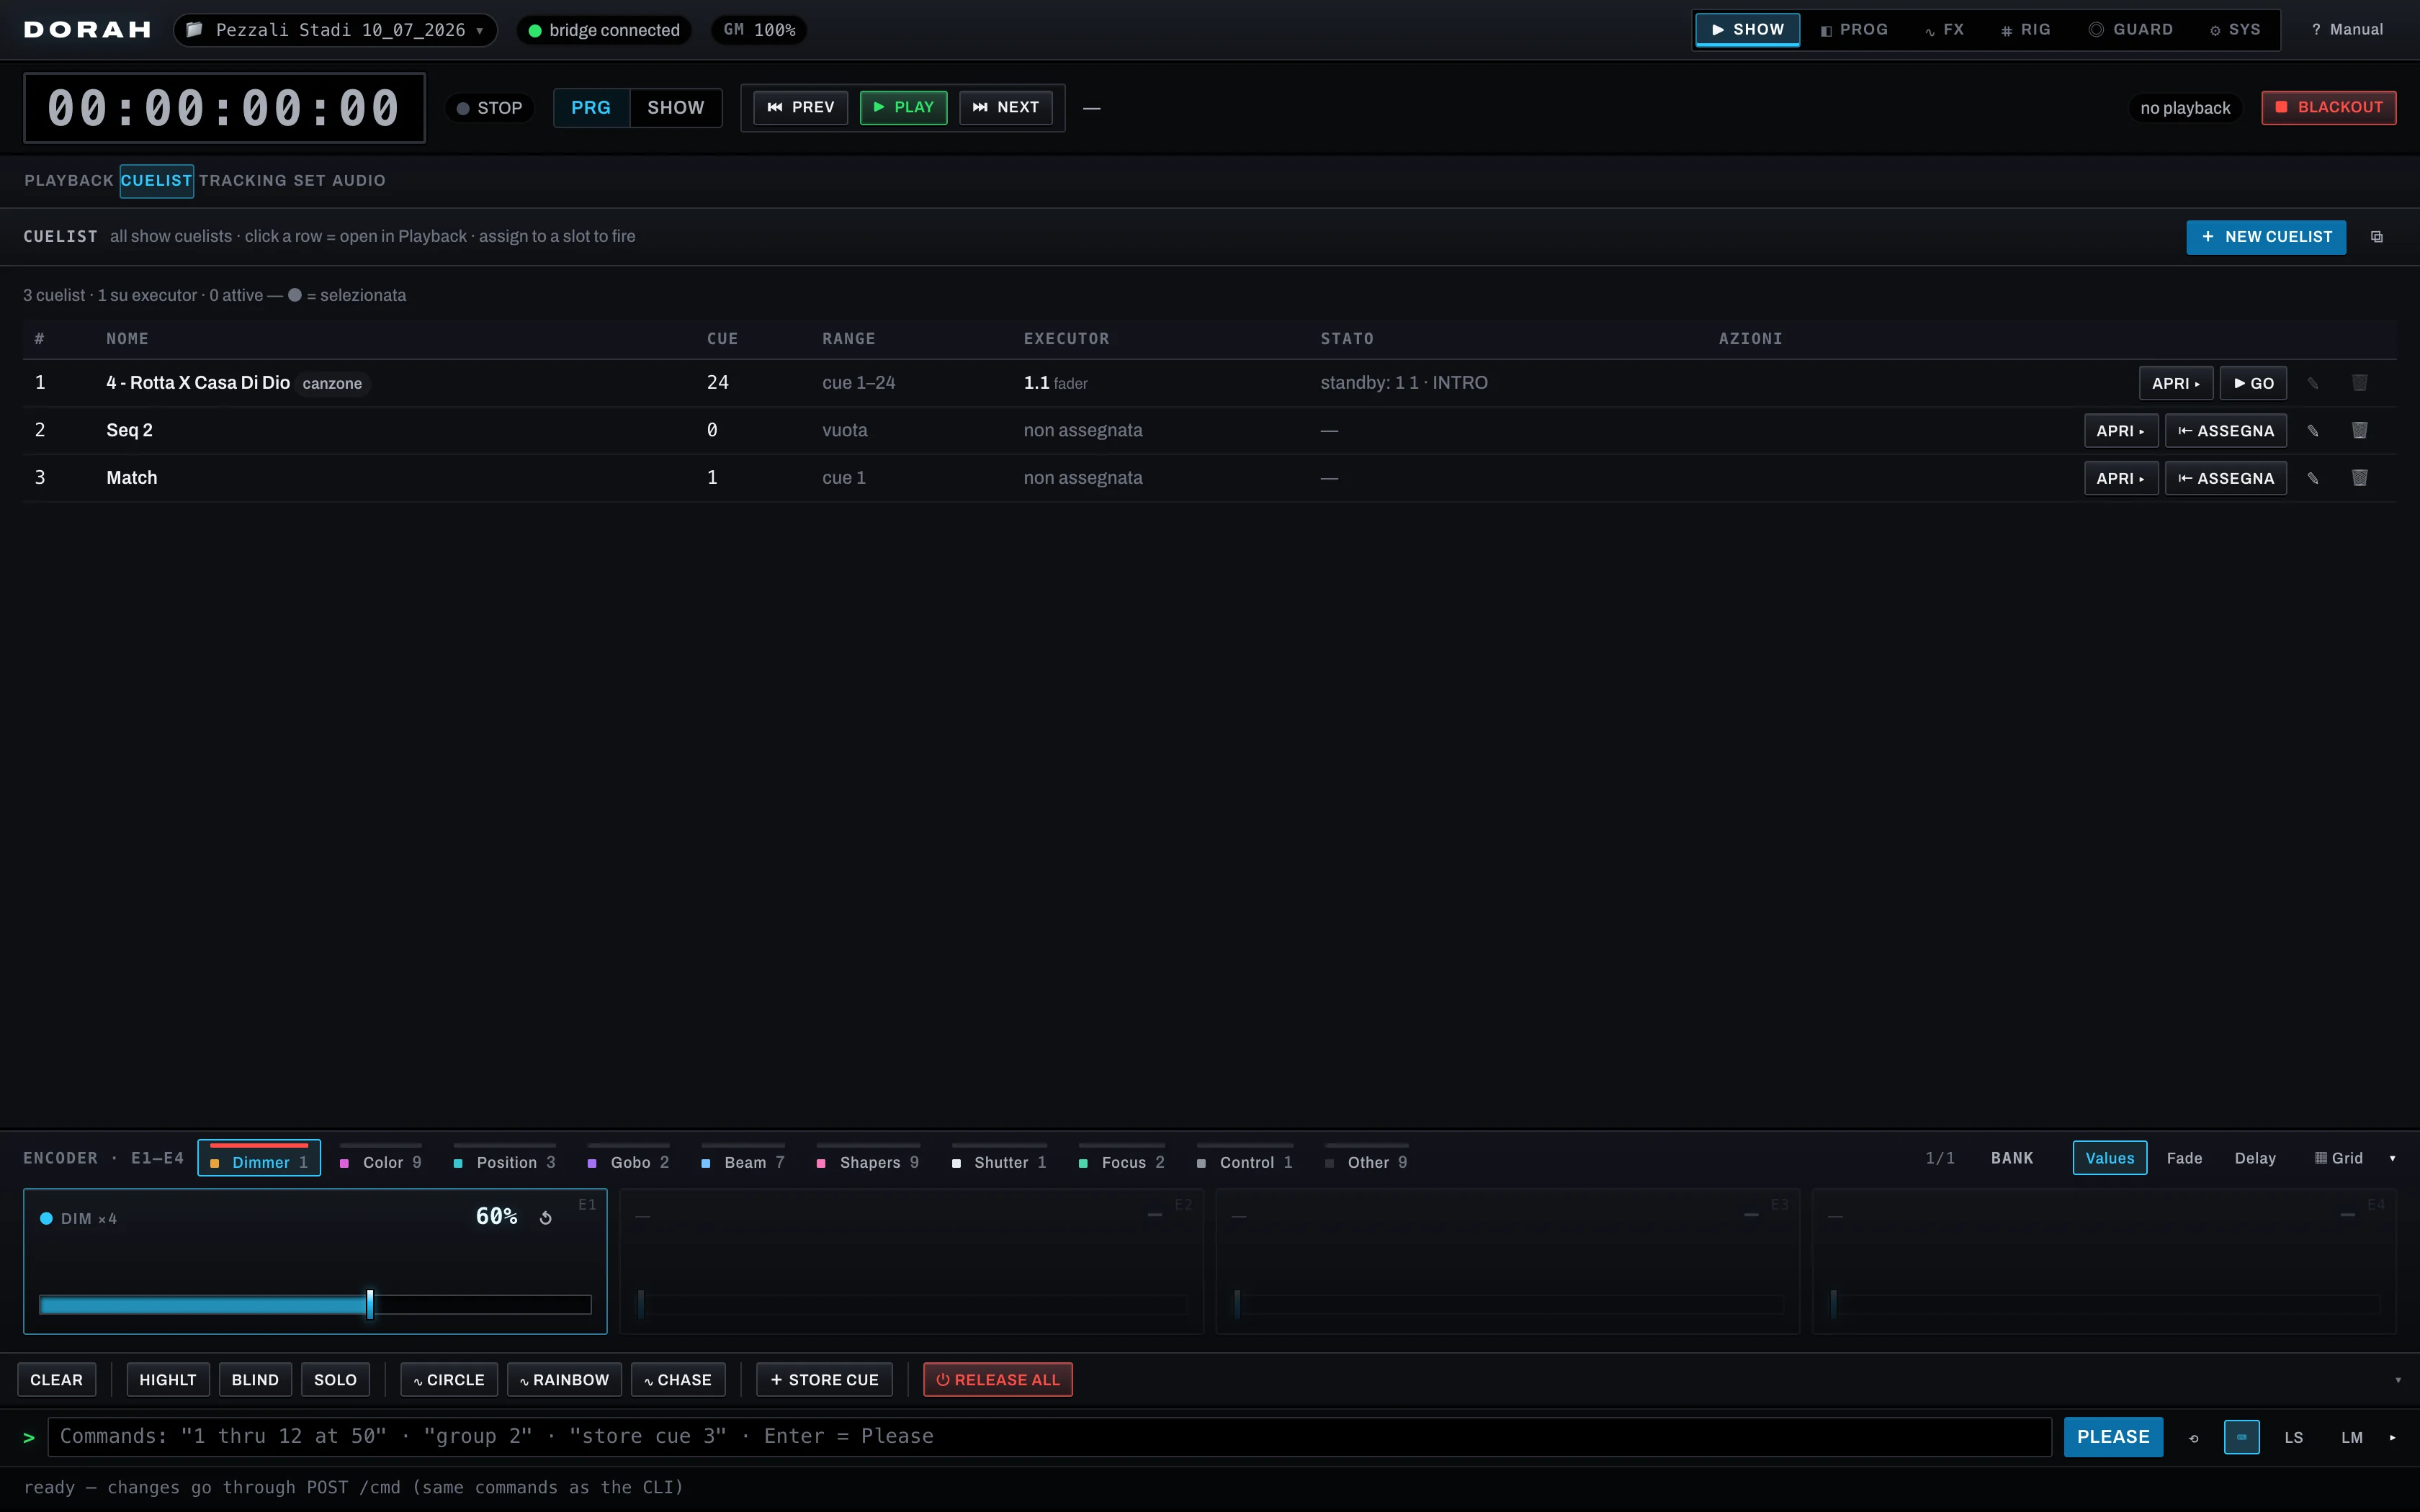Image resolution: width=2420 pixels, height=1512 pixels.
Task: Edit the Seq 2 cuelist with pencil icon
Action: coord(2312,431)
